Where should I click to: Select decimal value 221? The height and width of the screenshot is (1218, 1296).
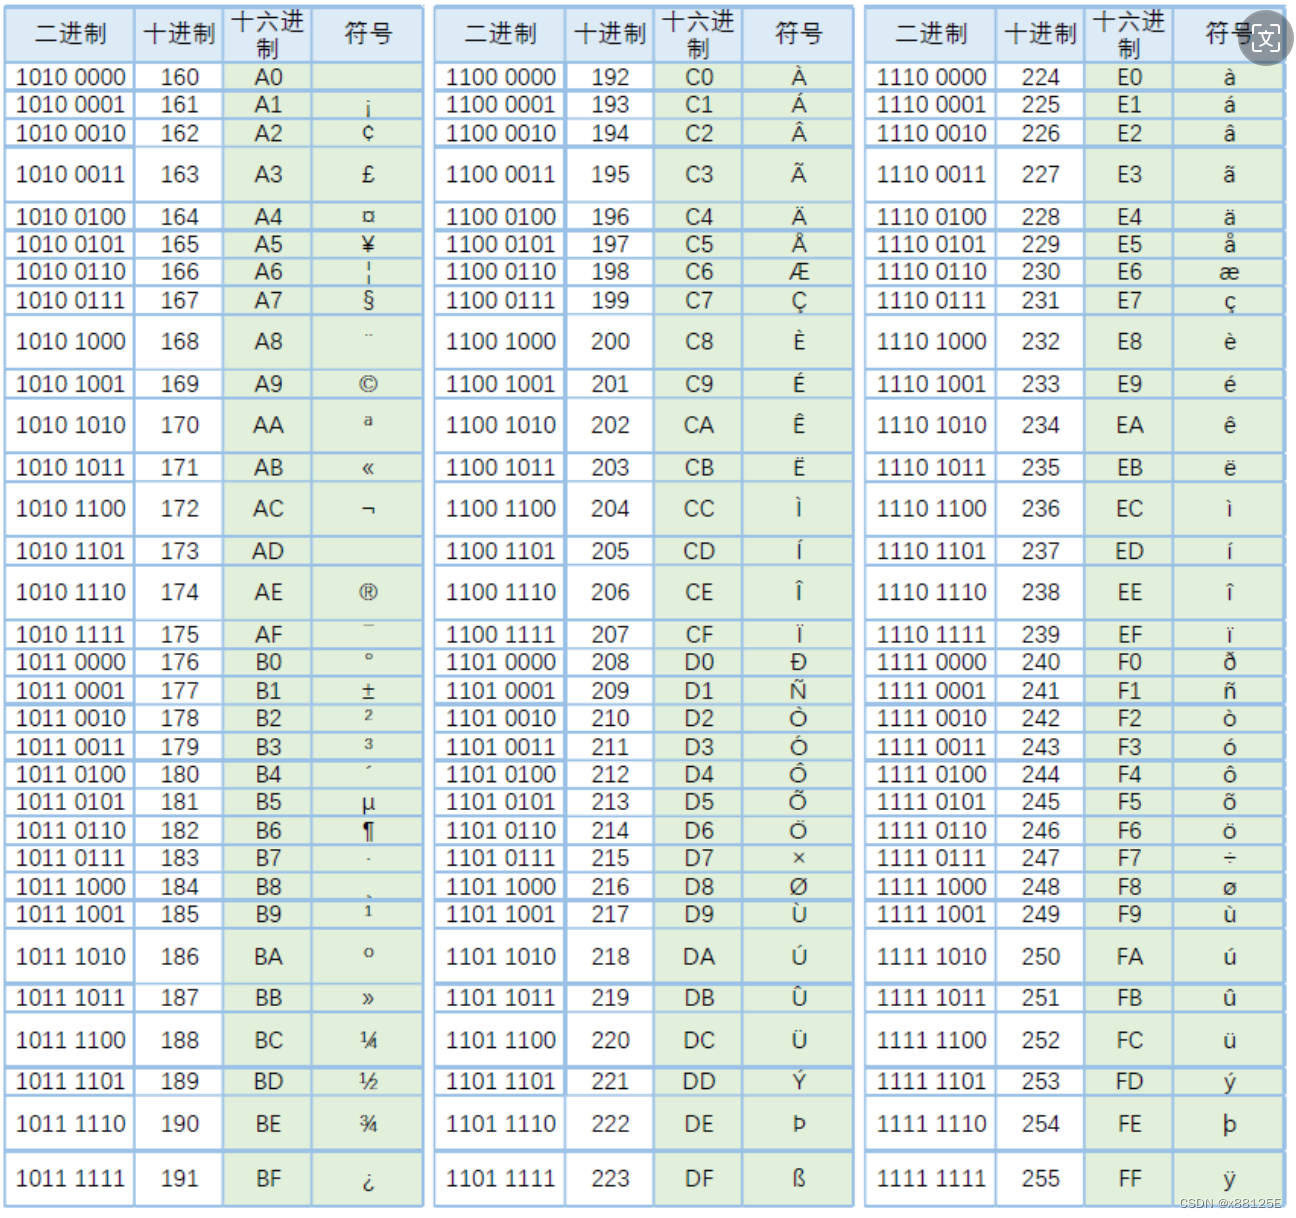click(609, 1082)
